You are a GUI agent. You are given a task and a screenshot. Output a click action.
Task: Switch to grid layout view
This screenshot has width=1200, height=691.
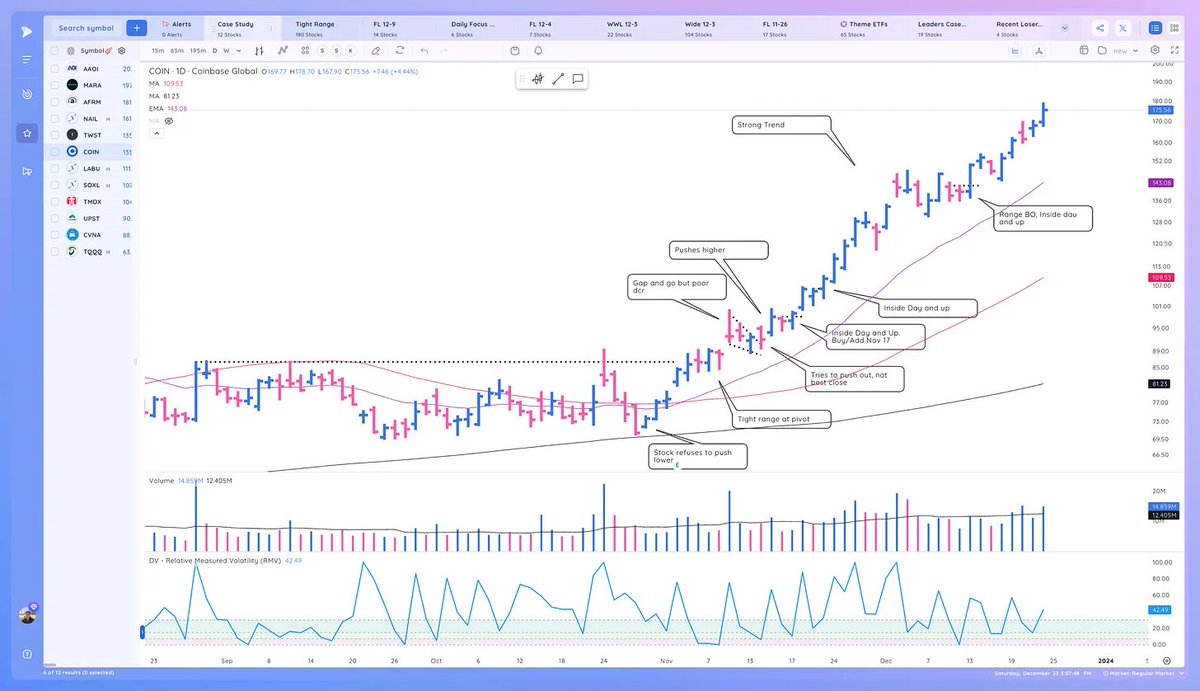click(1174, 28)
